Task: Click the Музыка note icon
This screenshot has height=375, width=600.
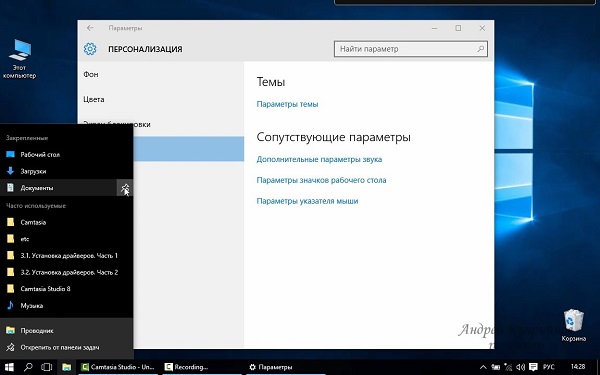Action: [x=11, y=305]
